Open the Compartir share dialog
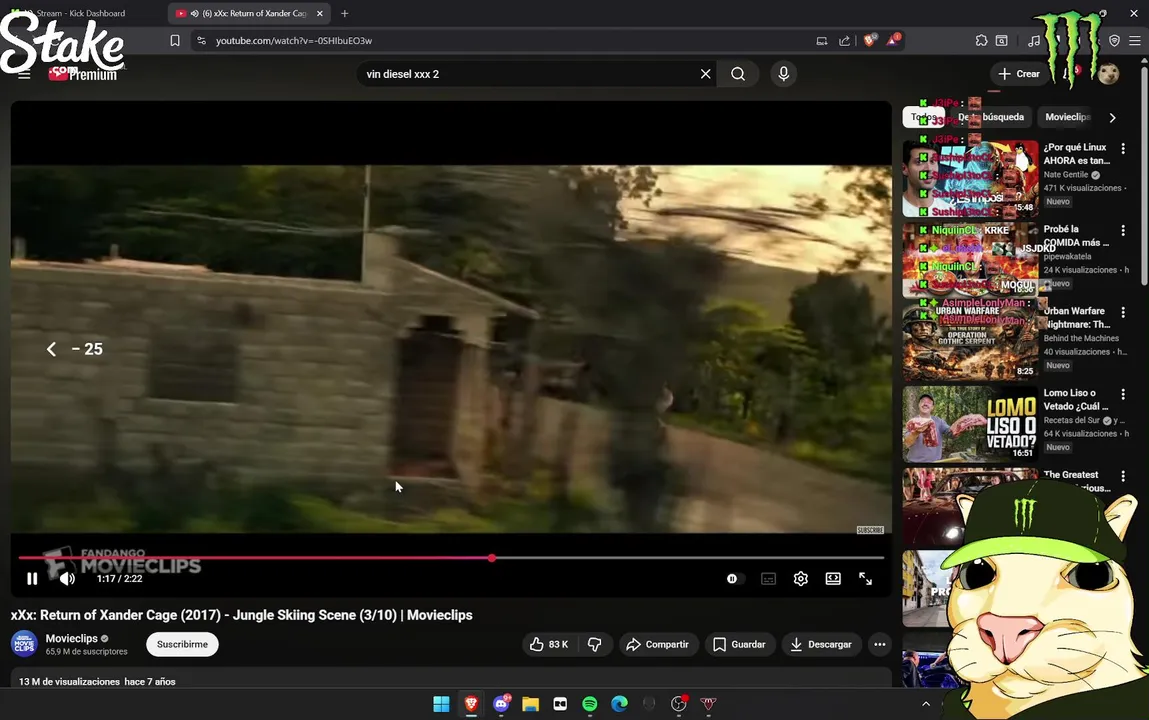The image size is (1149, 720). point(658,645)
